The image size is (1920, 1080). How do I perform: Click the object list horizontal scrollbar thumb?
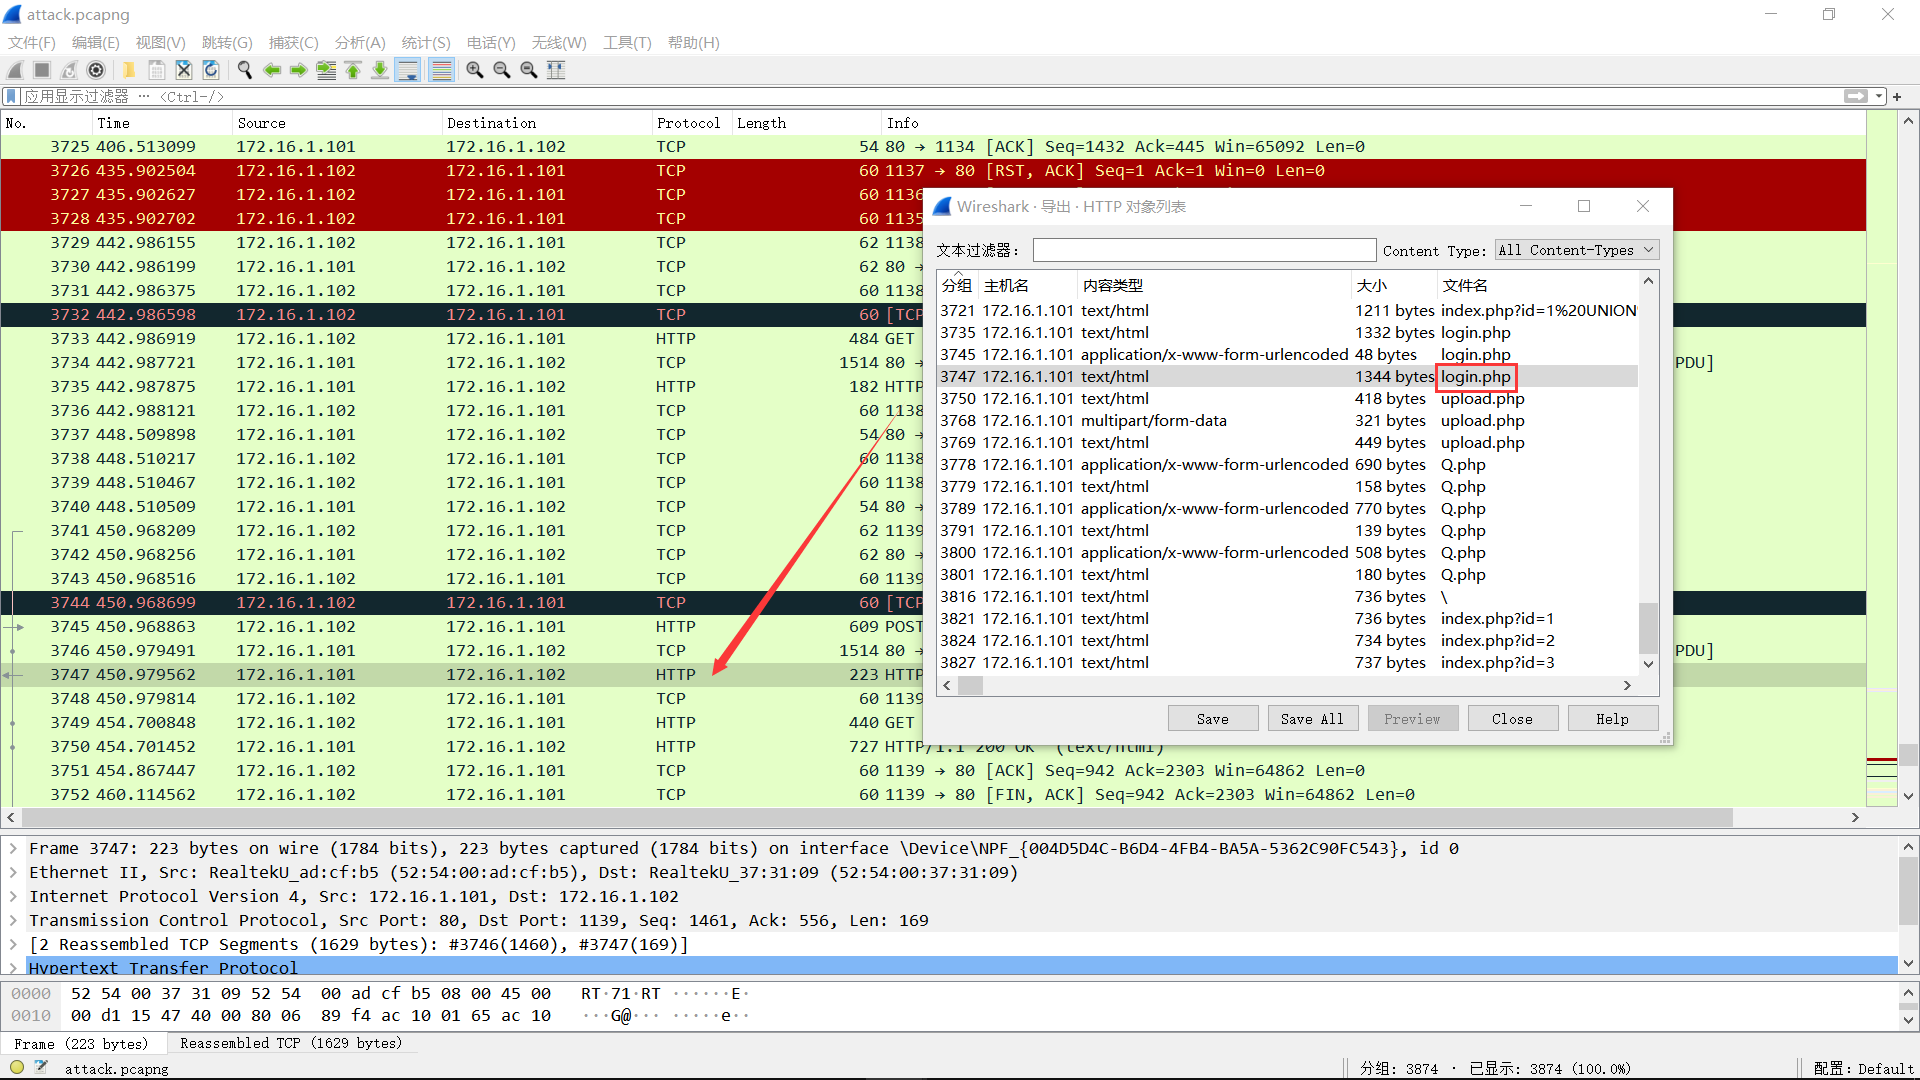pyautogui.click(x=971, y=686)
